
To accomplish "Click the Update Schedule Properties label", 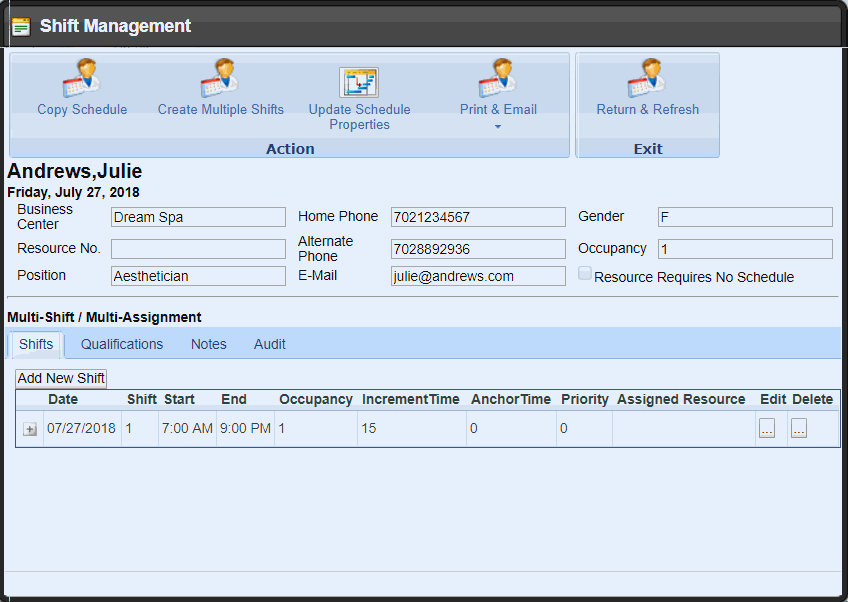I will click(360, 117).
